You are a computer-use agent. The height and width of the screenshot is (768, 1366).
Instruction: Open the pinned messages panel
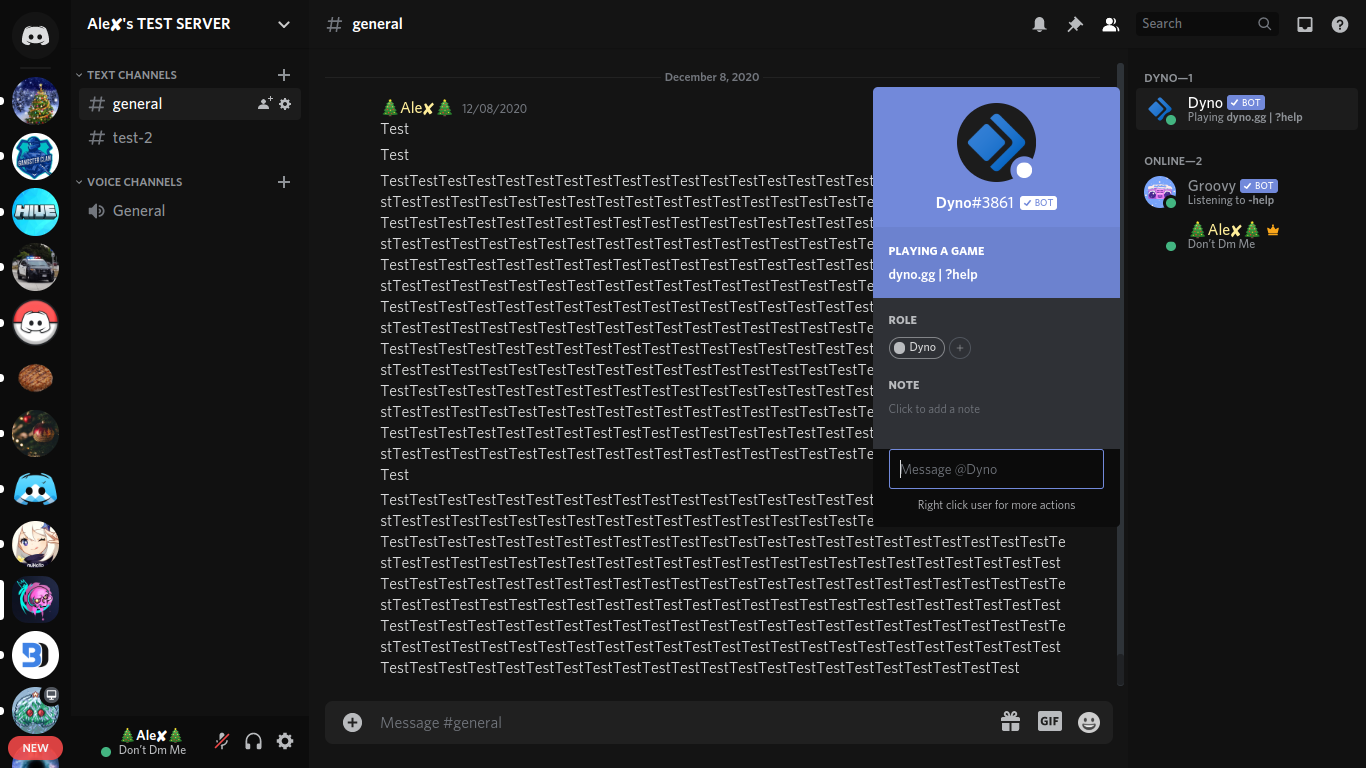[x=1075, y=24]
